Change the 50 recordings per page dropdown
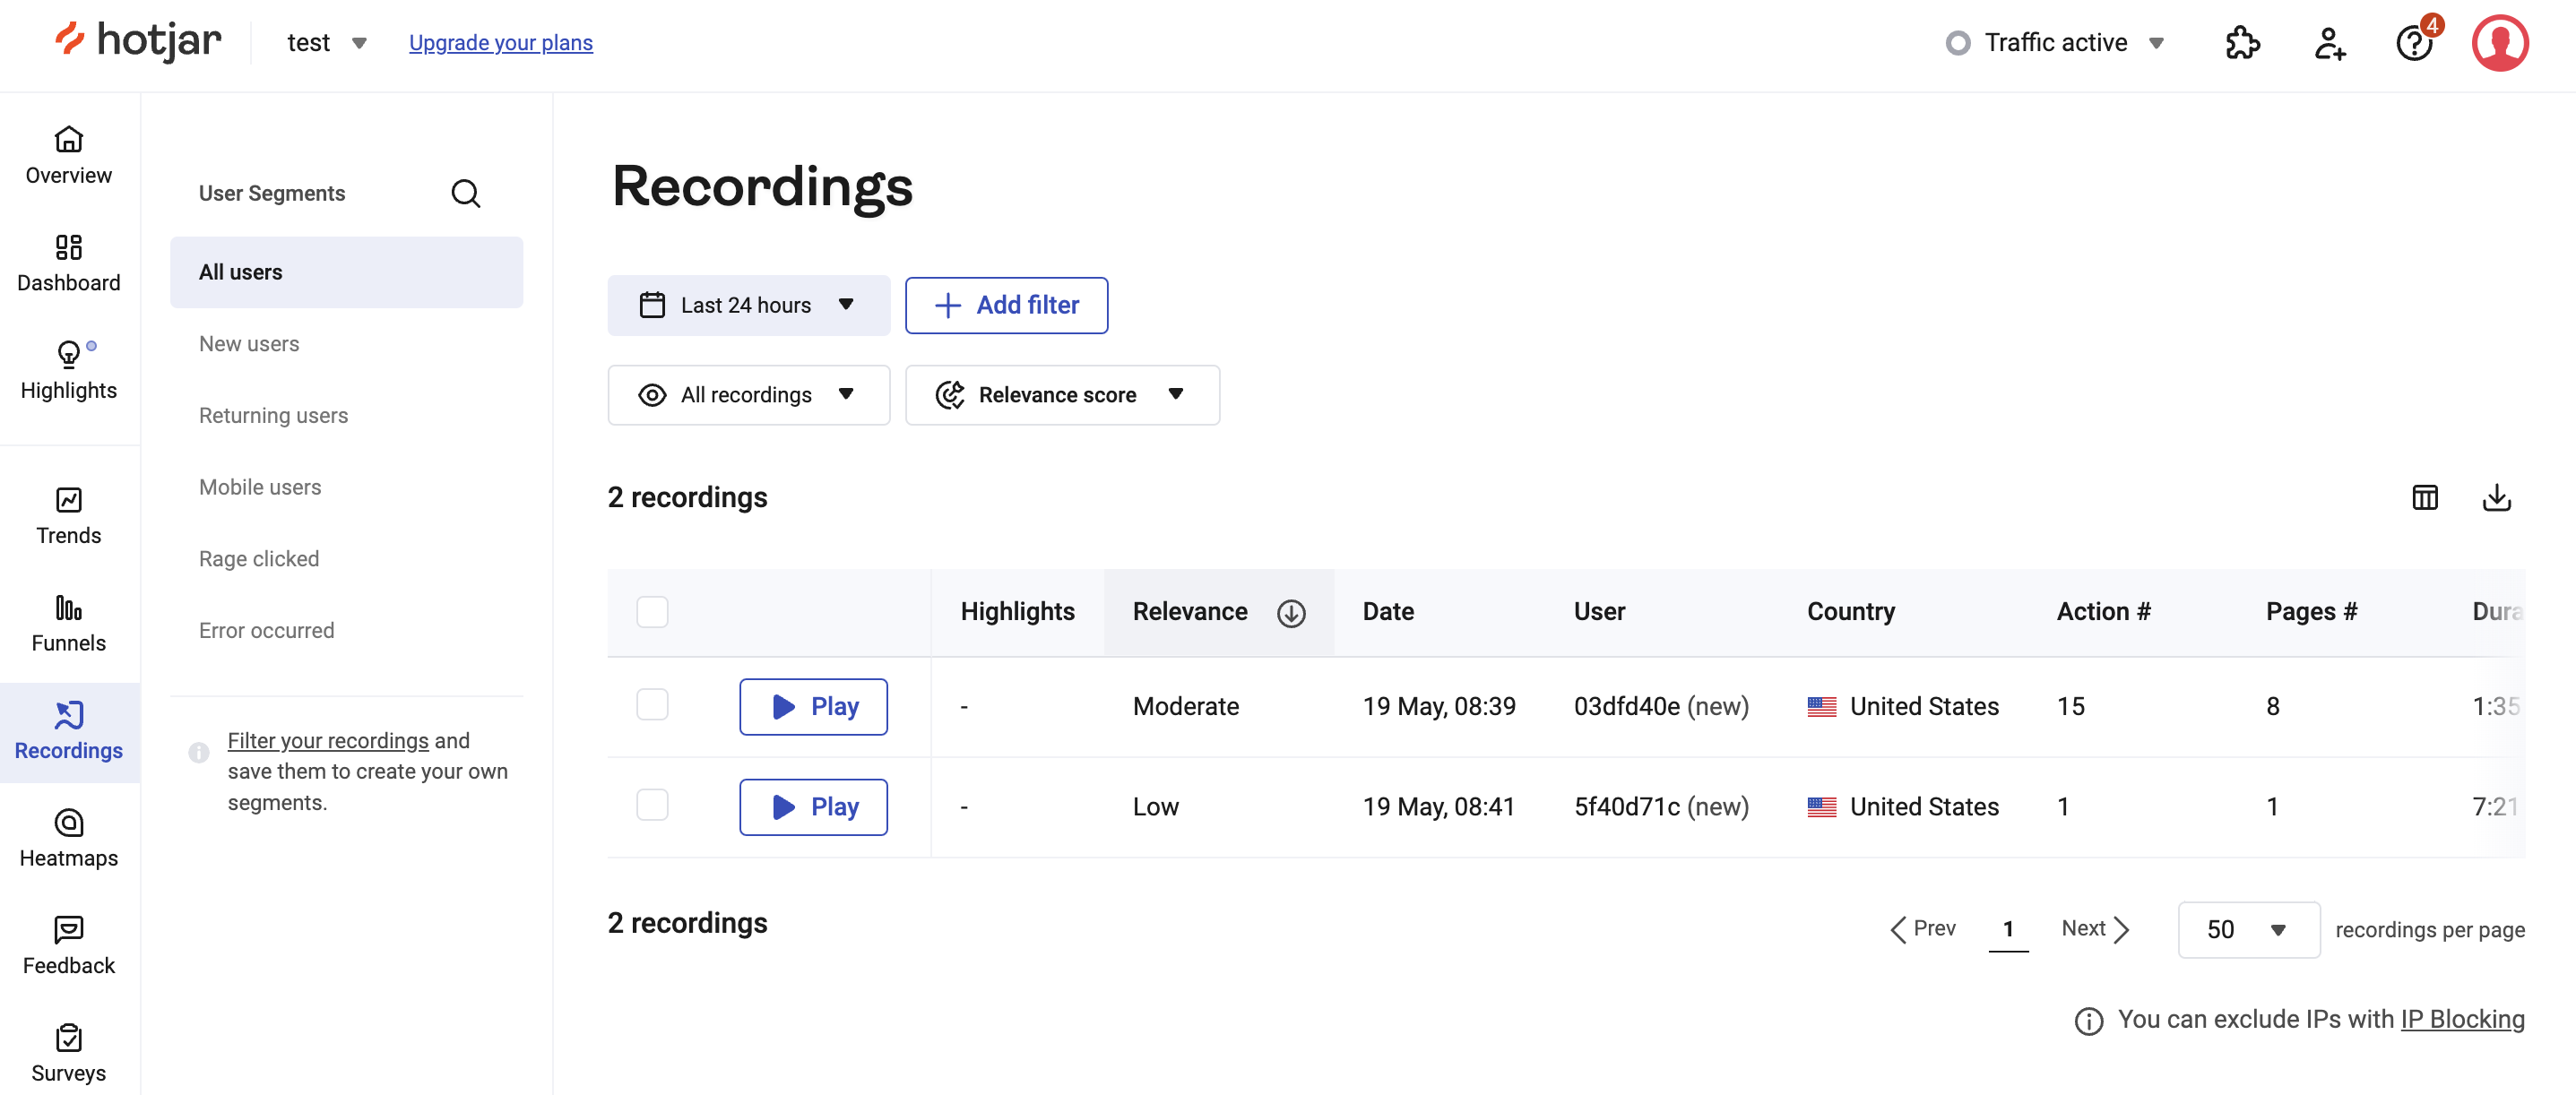 point(2247,929)
